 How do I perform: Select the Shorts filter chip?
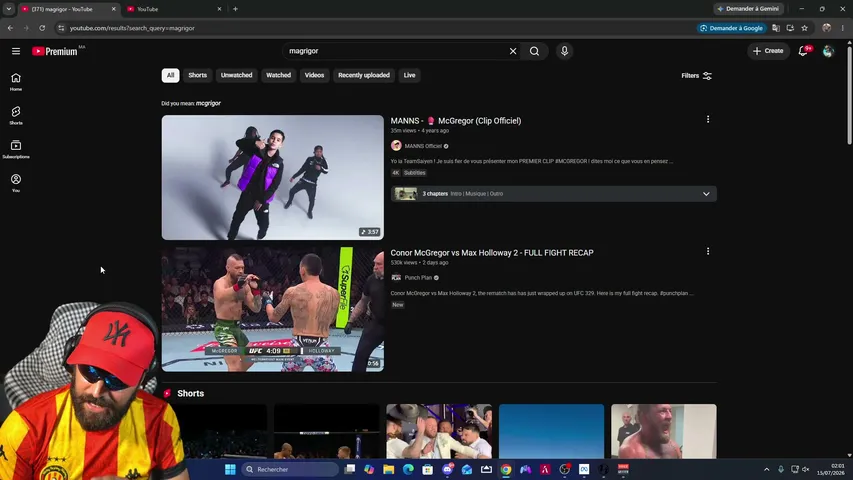[x=197, y=75]
